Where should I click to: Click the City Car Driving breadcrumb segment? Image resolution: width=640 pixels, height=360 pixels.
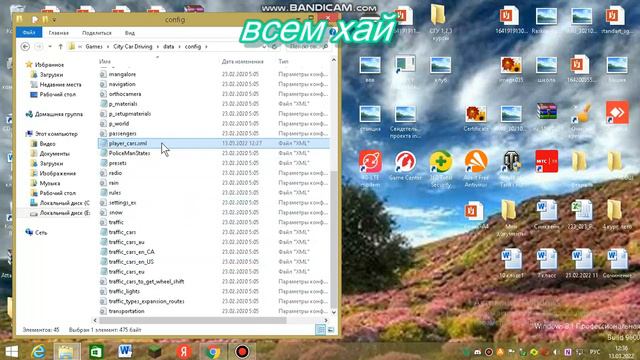[133, 47]
